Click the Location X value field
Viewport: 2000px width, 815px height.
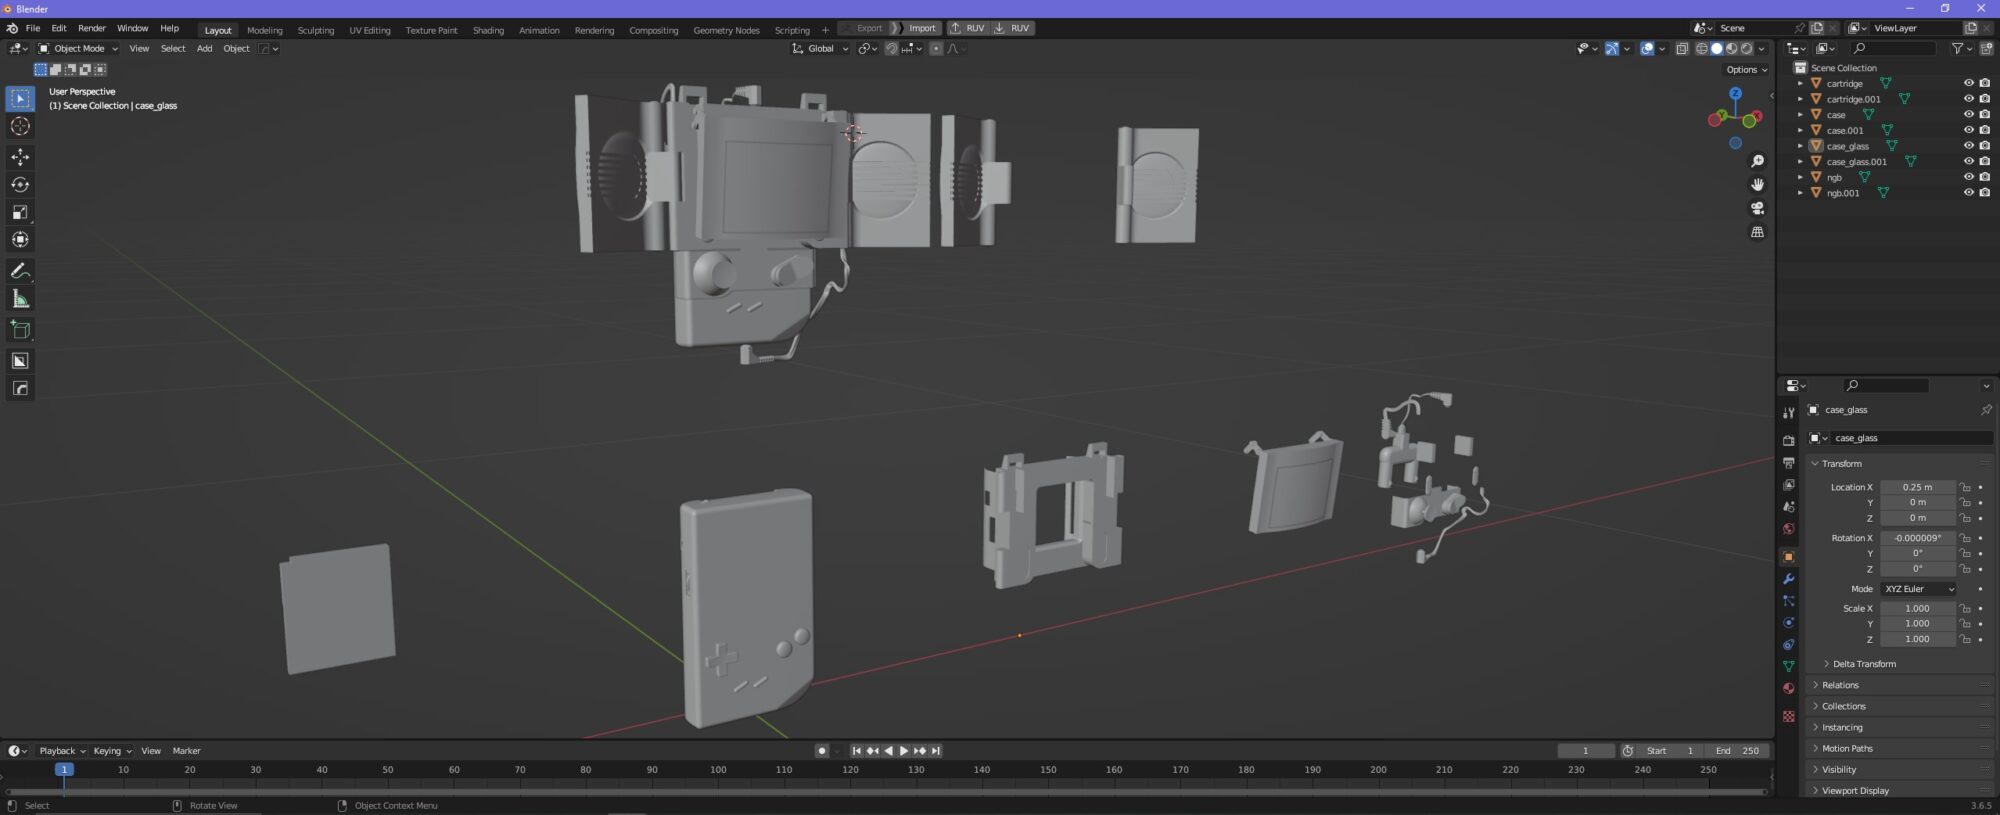click(x=1917, y=487)
